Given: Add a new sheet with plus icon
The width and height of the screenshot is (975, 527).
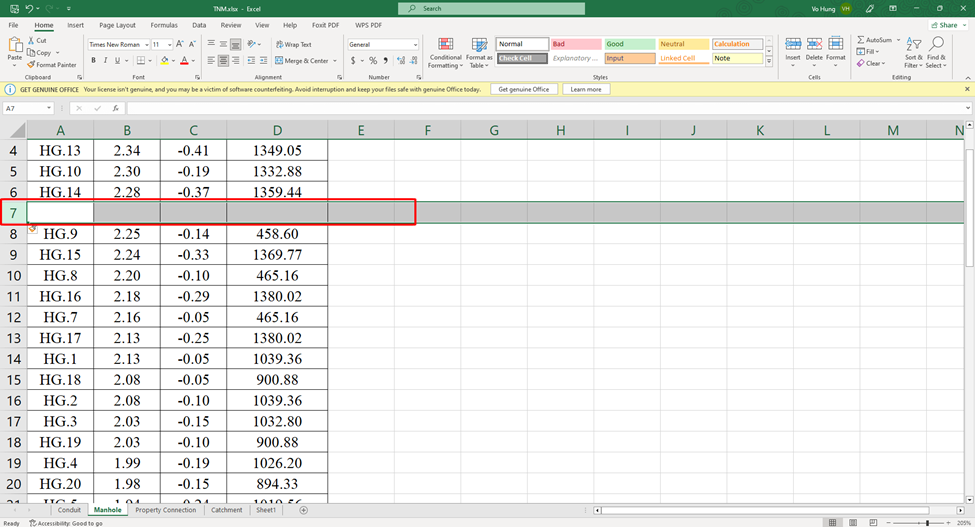Looking at the screenshot, I should pyautogui.click(x=304, y=510).
